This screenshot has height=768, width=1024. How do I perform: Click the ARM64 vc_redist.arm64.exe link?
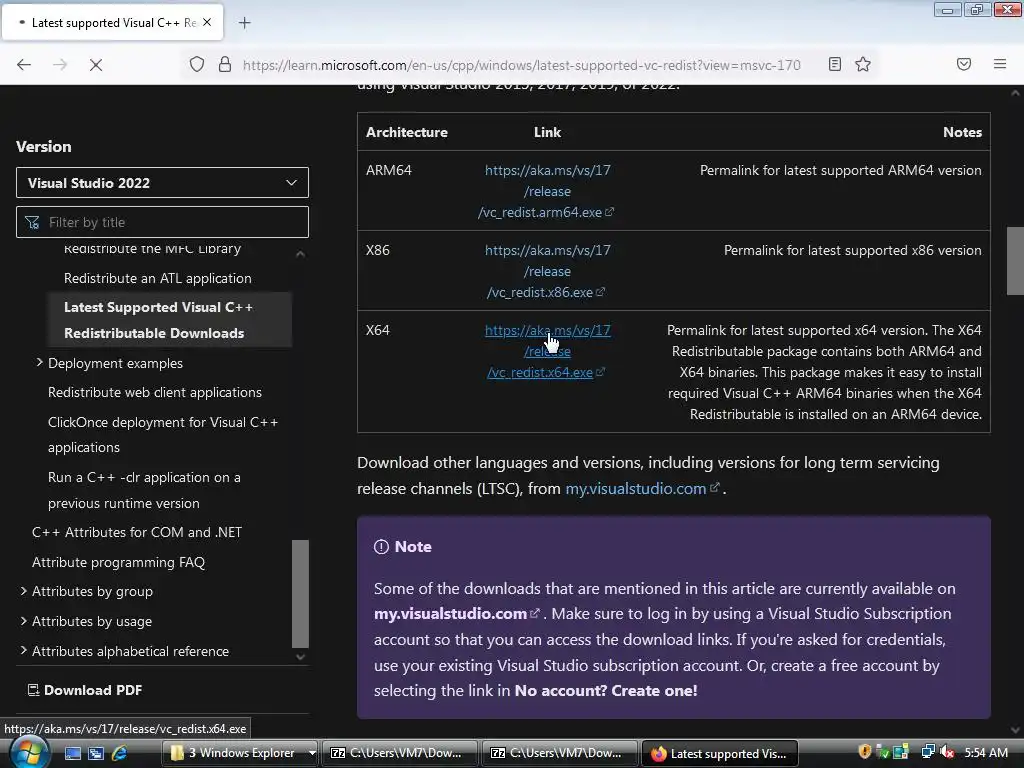[547, 191]
